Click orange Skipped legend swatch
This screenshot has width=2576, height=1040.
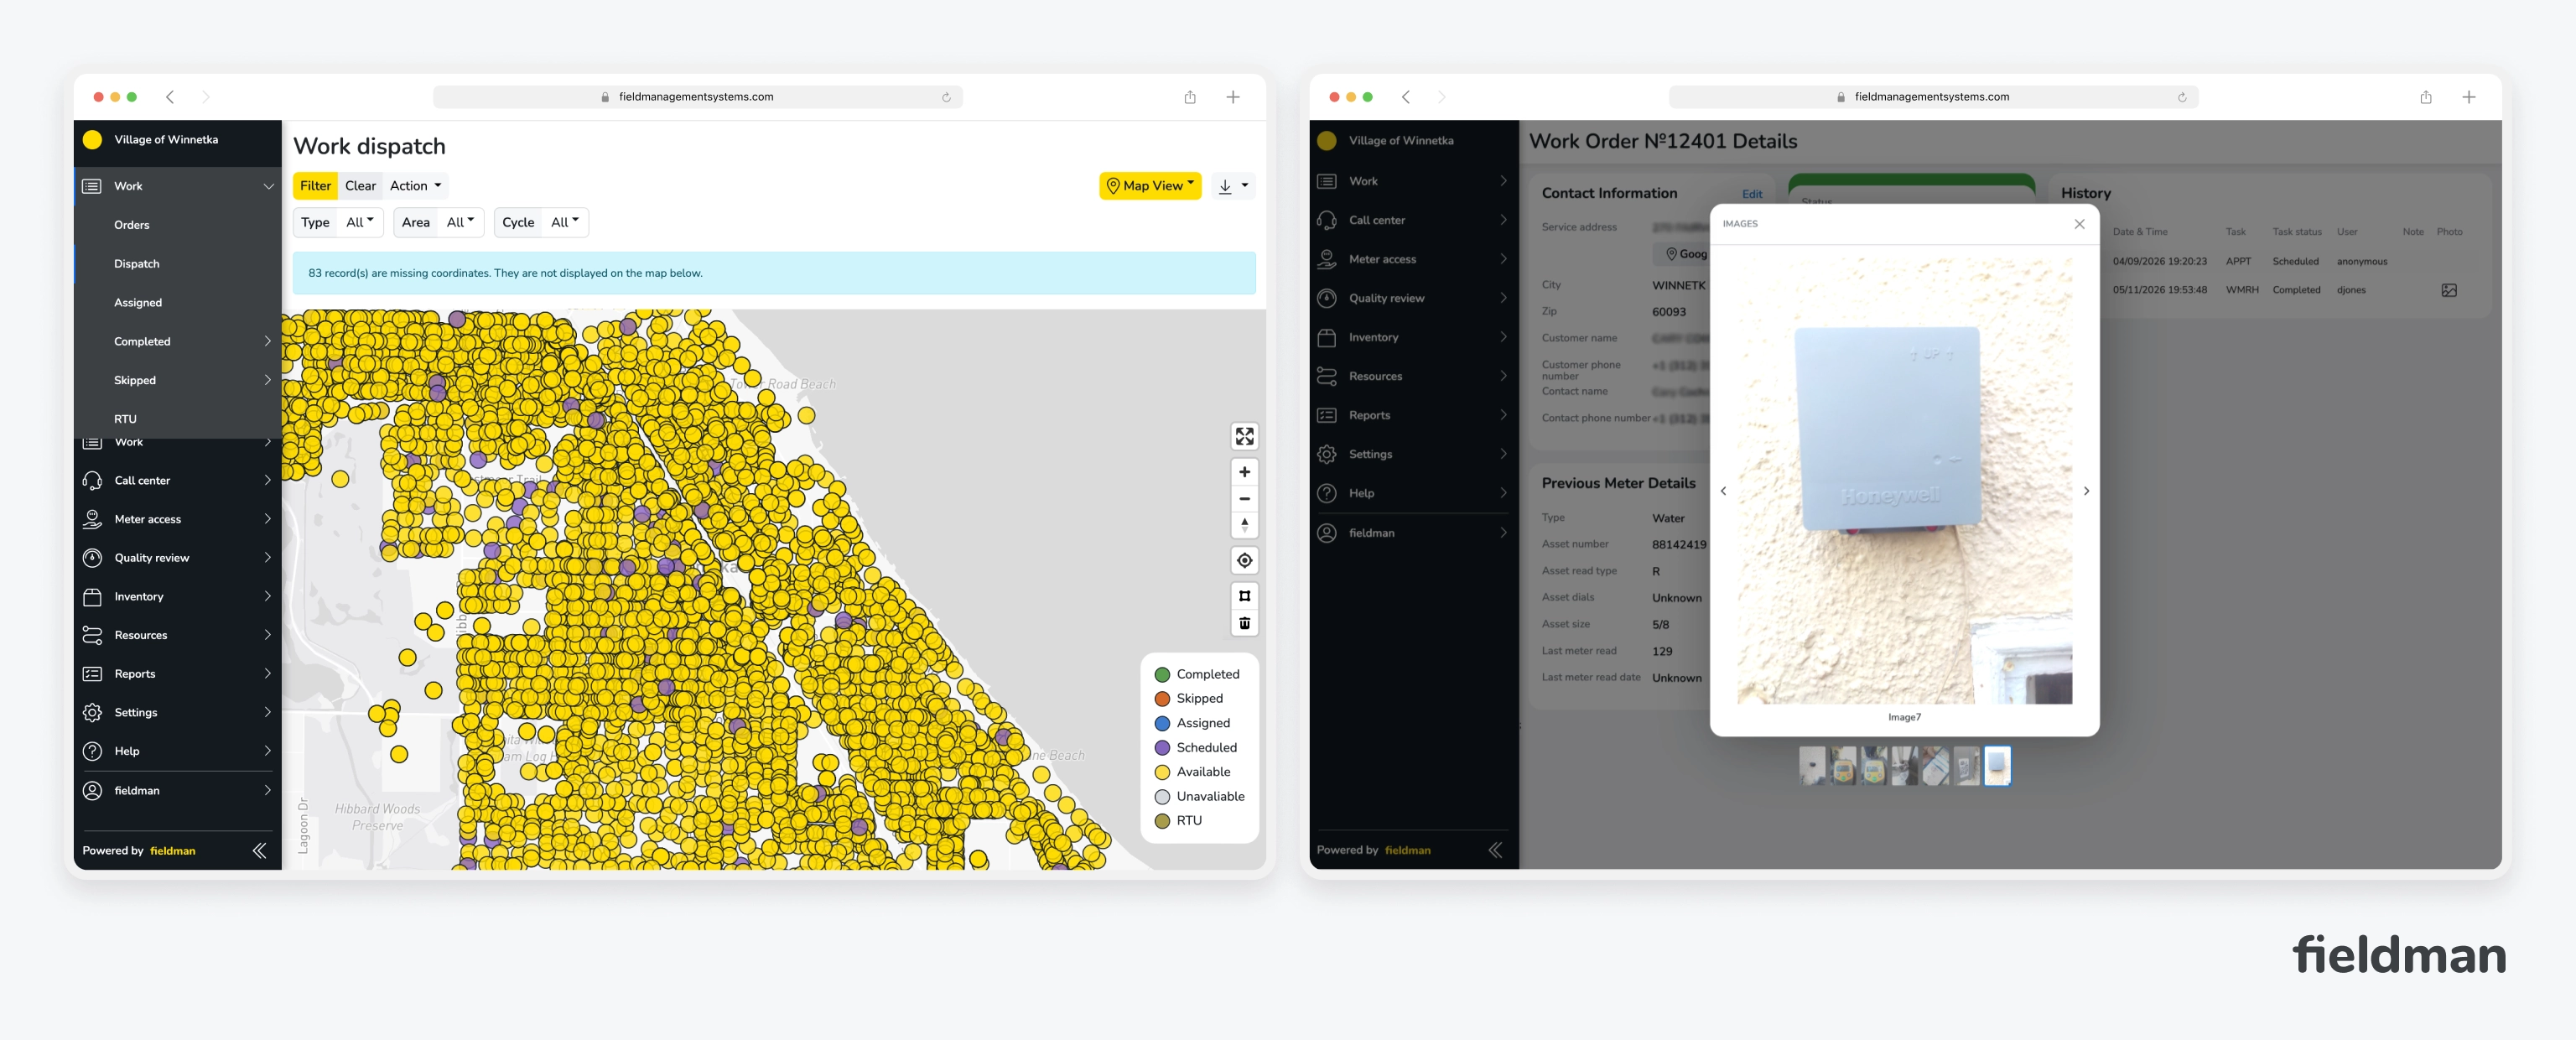pos(1162,699)
